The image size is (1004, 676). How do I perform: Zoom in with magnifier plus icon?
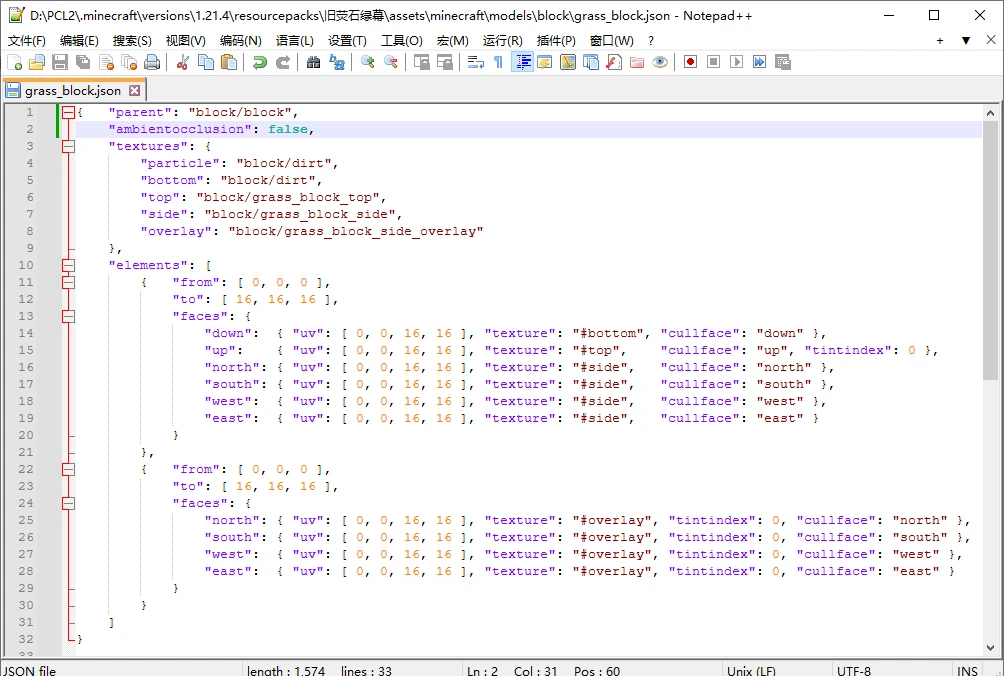point(368,62)
